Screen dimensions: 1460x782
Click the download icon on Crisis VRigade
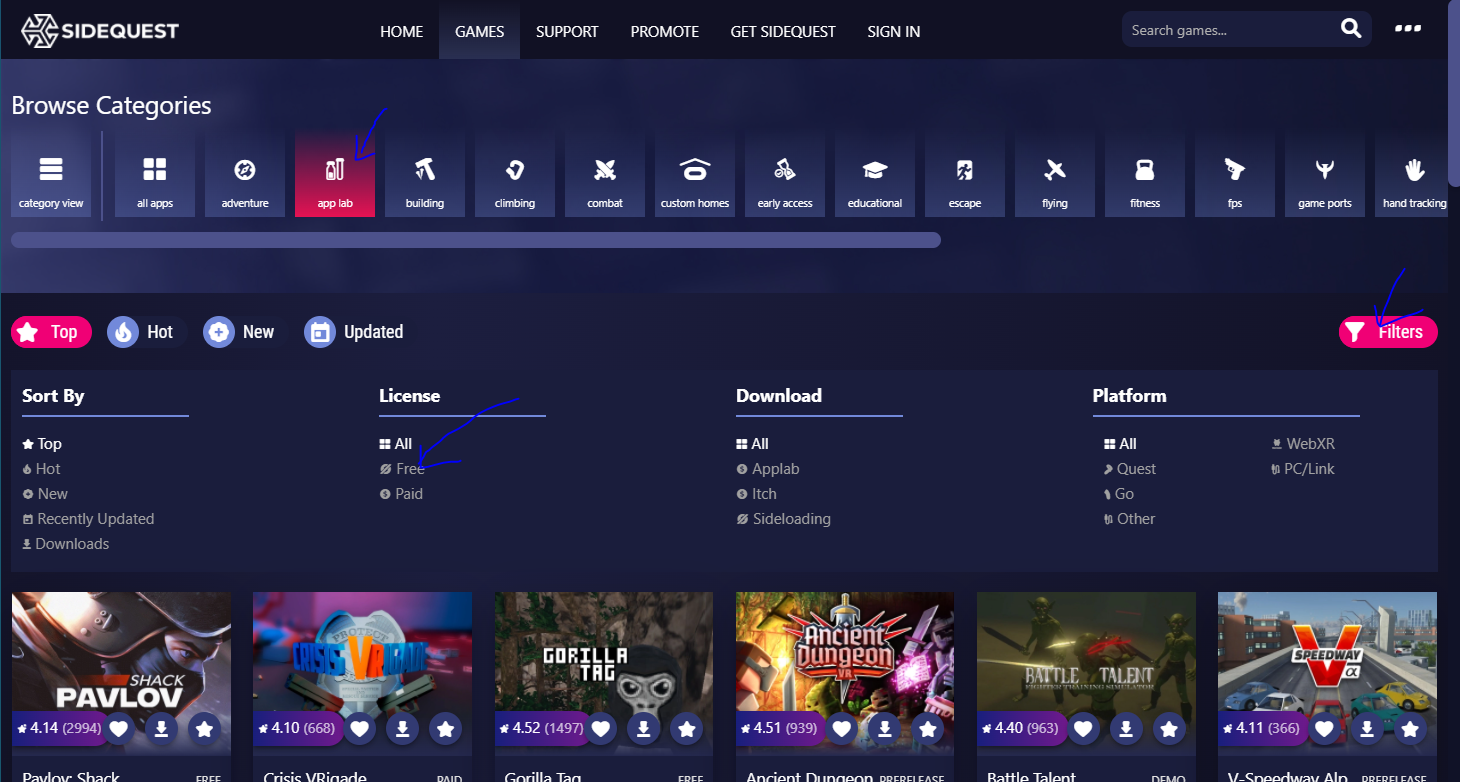(x=402, y=729)
